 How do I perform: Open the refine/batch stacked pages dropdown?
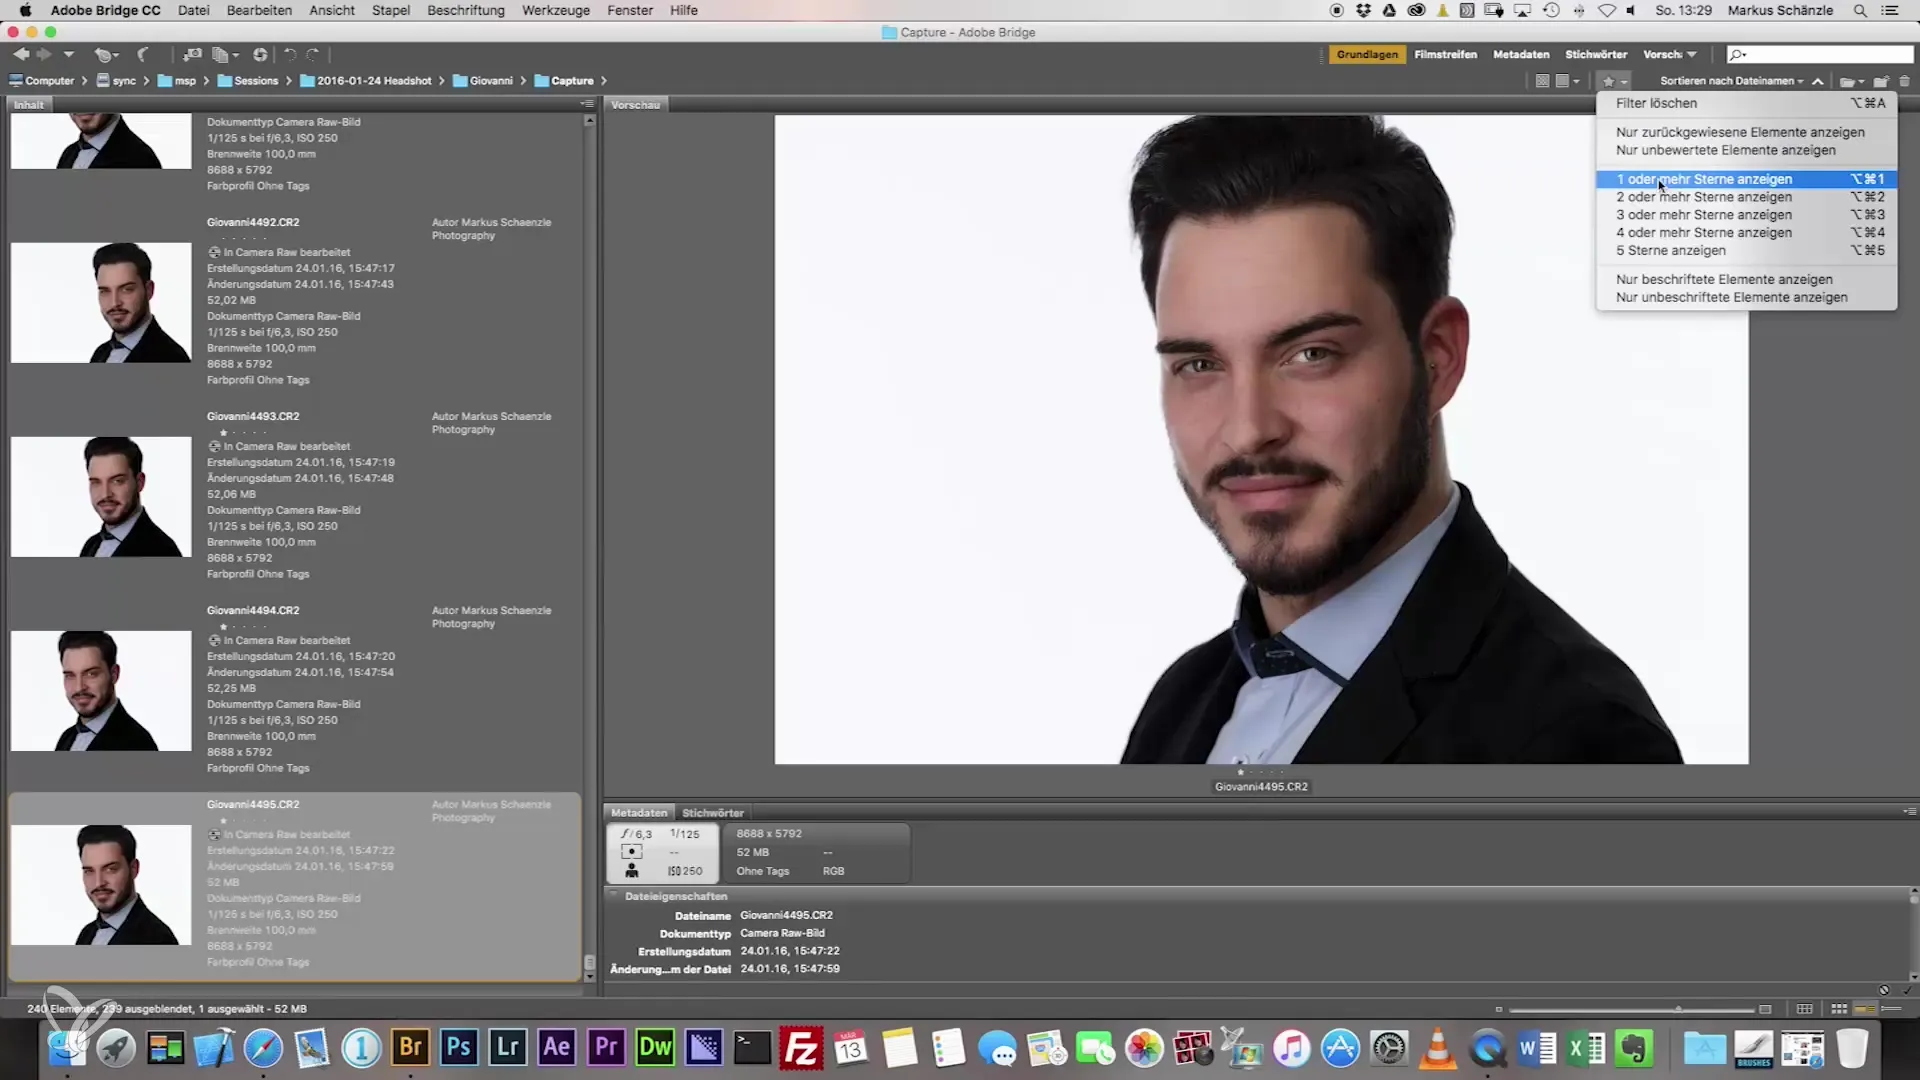click(x=225, y=54)
